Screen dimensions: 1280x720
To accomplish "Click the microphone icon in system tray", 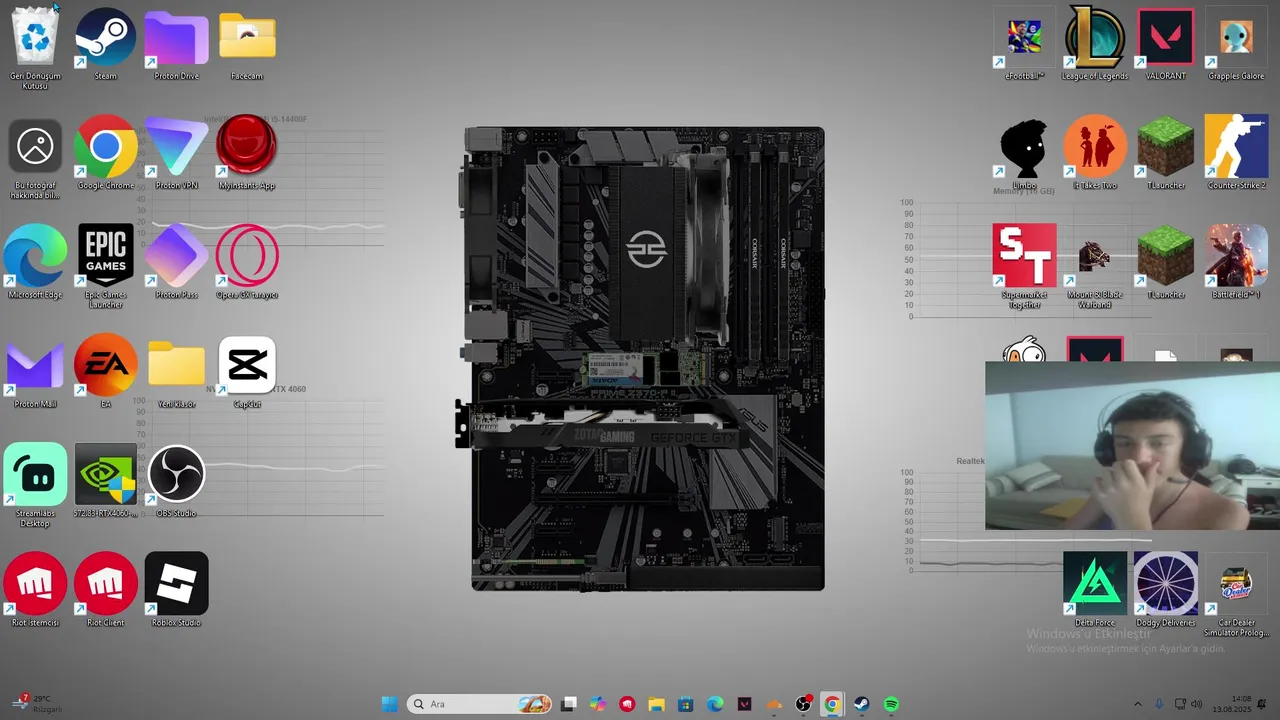I will (1159, 704).
